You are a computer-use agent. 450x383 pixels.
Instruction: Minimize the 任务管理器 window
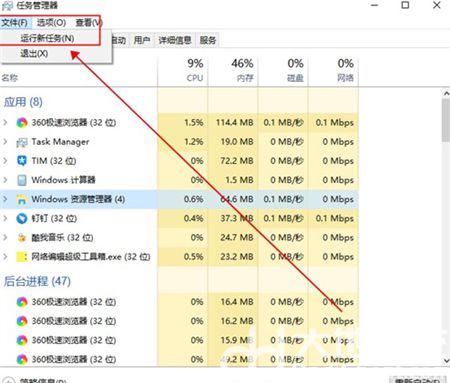375,5
